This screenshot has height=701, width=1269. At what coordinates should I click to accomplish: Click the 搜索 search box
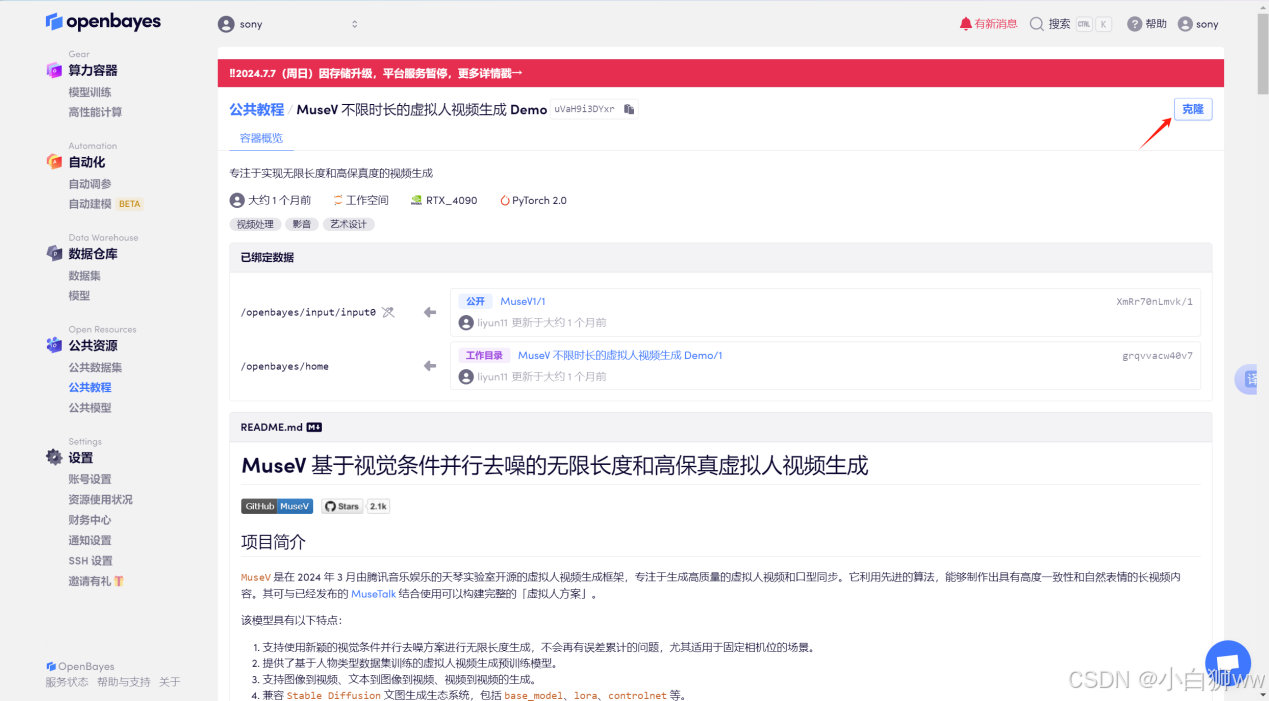coord(1070,24)
